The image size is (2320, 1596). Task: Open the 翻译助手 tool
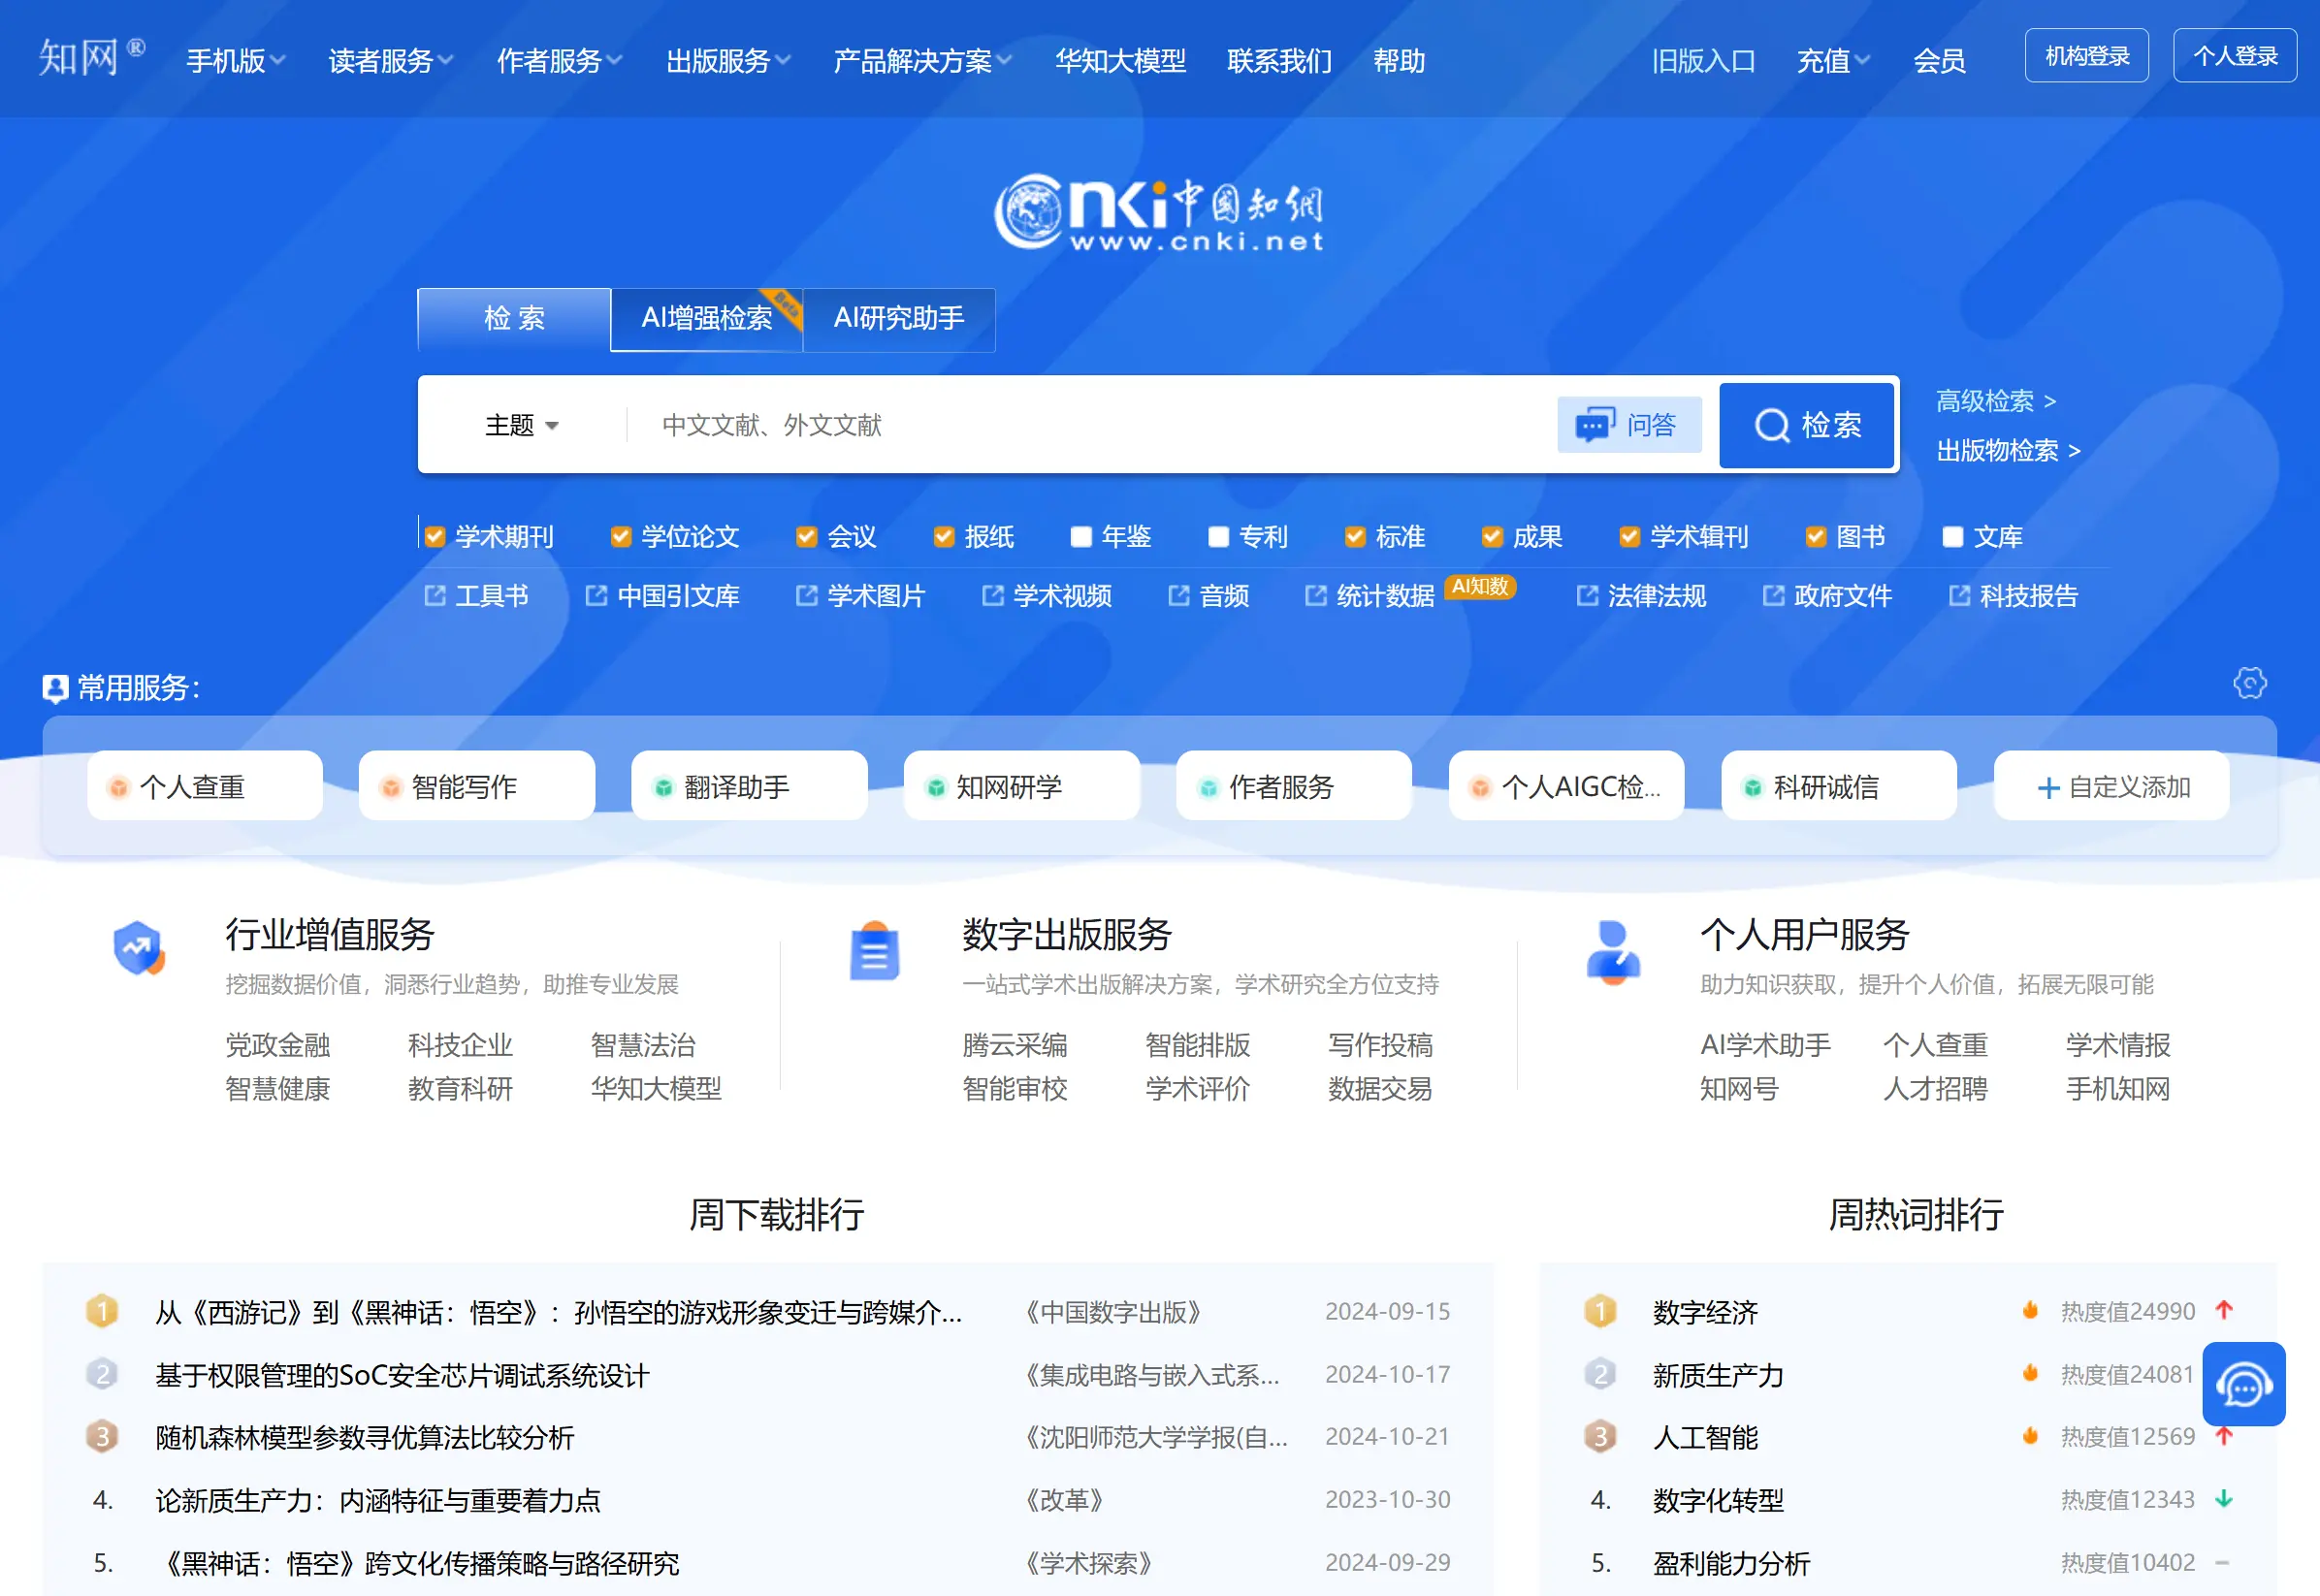tap(748, 786)
